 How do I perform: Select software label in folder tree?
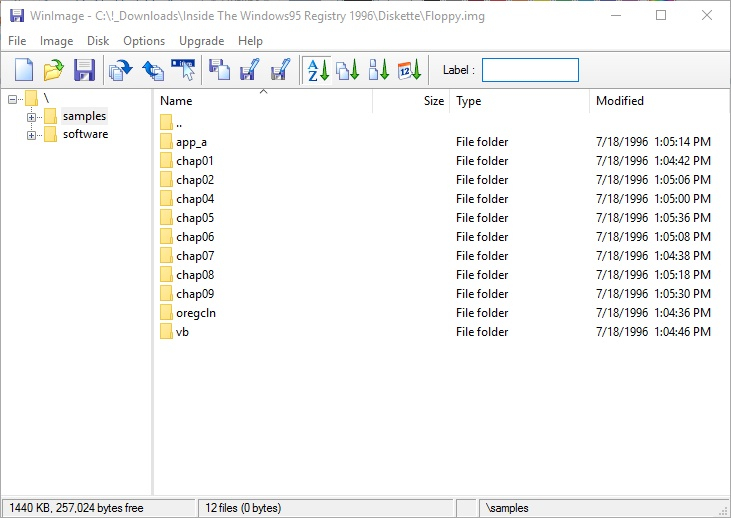(85, 134)
